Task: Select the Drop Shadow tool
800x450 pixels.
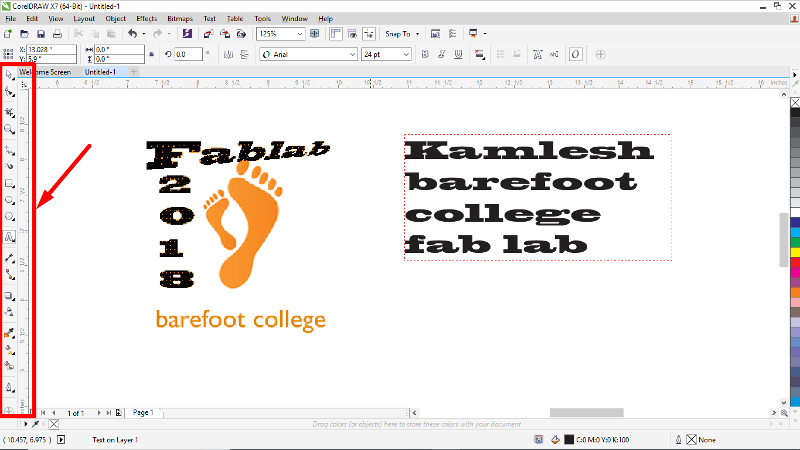Action: (9, 295)
